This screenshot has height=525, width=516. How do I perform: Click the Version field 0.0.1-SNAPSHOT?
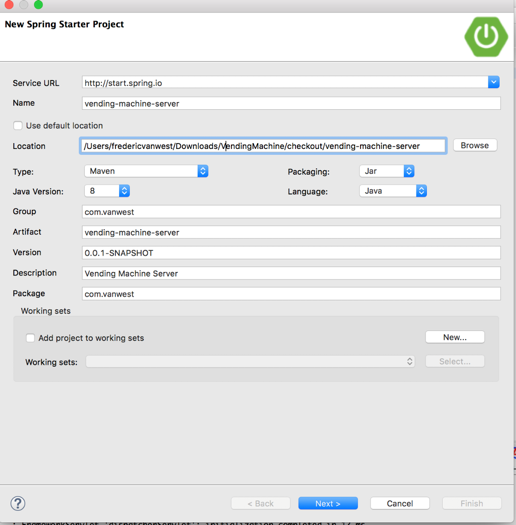[x=291, y=253]
